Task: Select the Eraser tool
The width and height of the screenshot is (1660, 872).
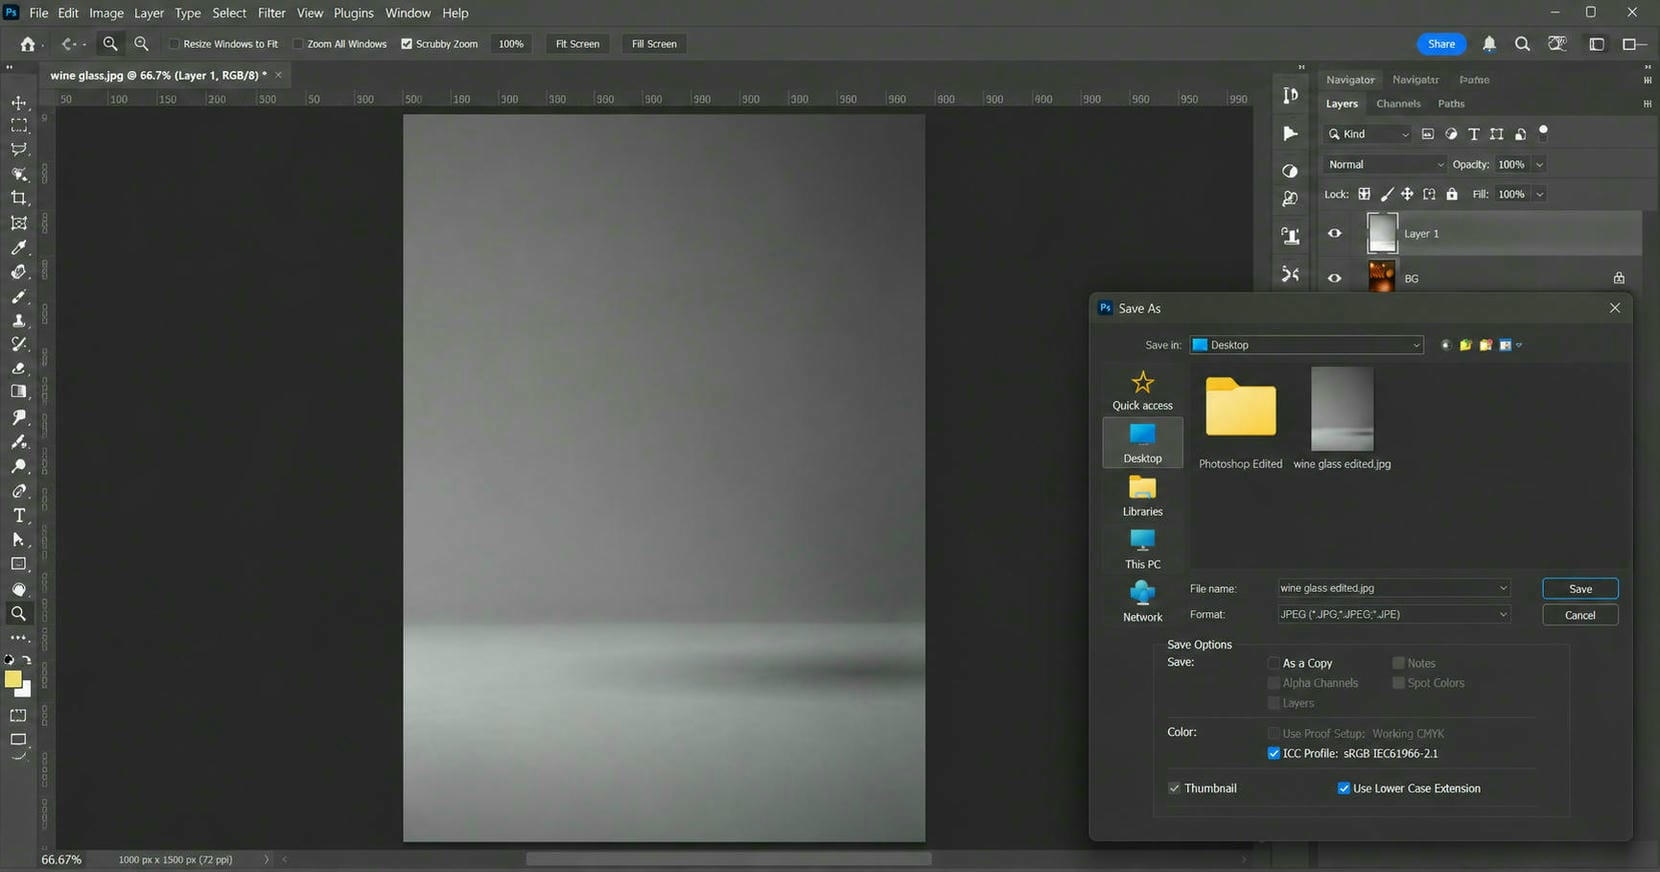Action: point(19,368)
